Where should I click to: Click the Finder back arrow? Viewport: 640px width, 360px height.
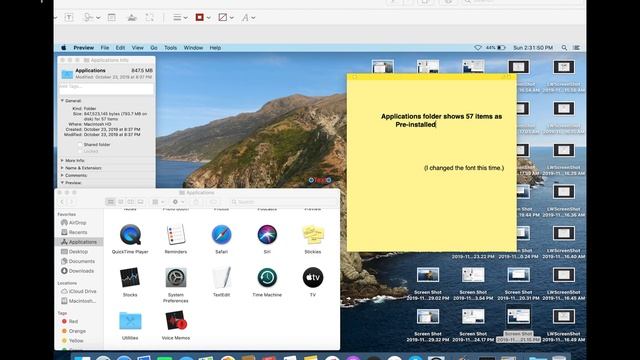pyautogui.click(x=62, y=202)
